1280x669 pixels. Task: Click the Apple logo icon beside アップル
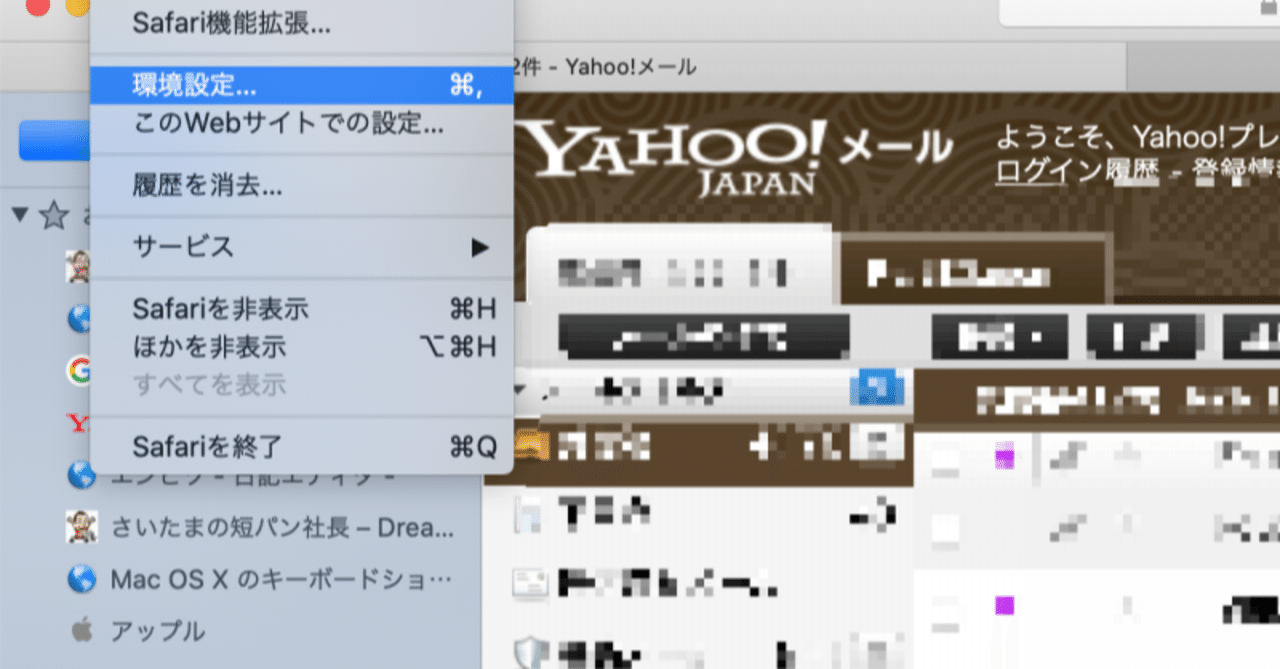pyautogui.click(x=81, y=630)
